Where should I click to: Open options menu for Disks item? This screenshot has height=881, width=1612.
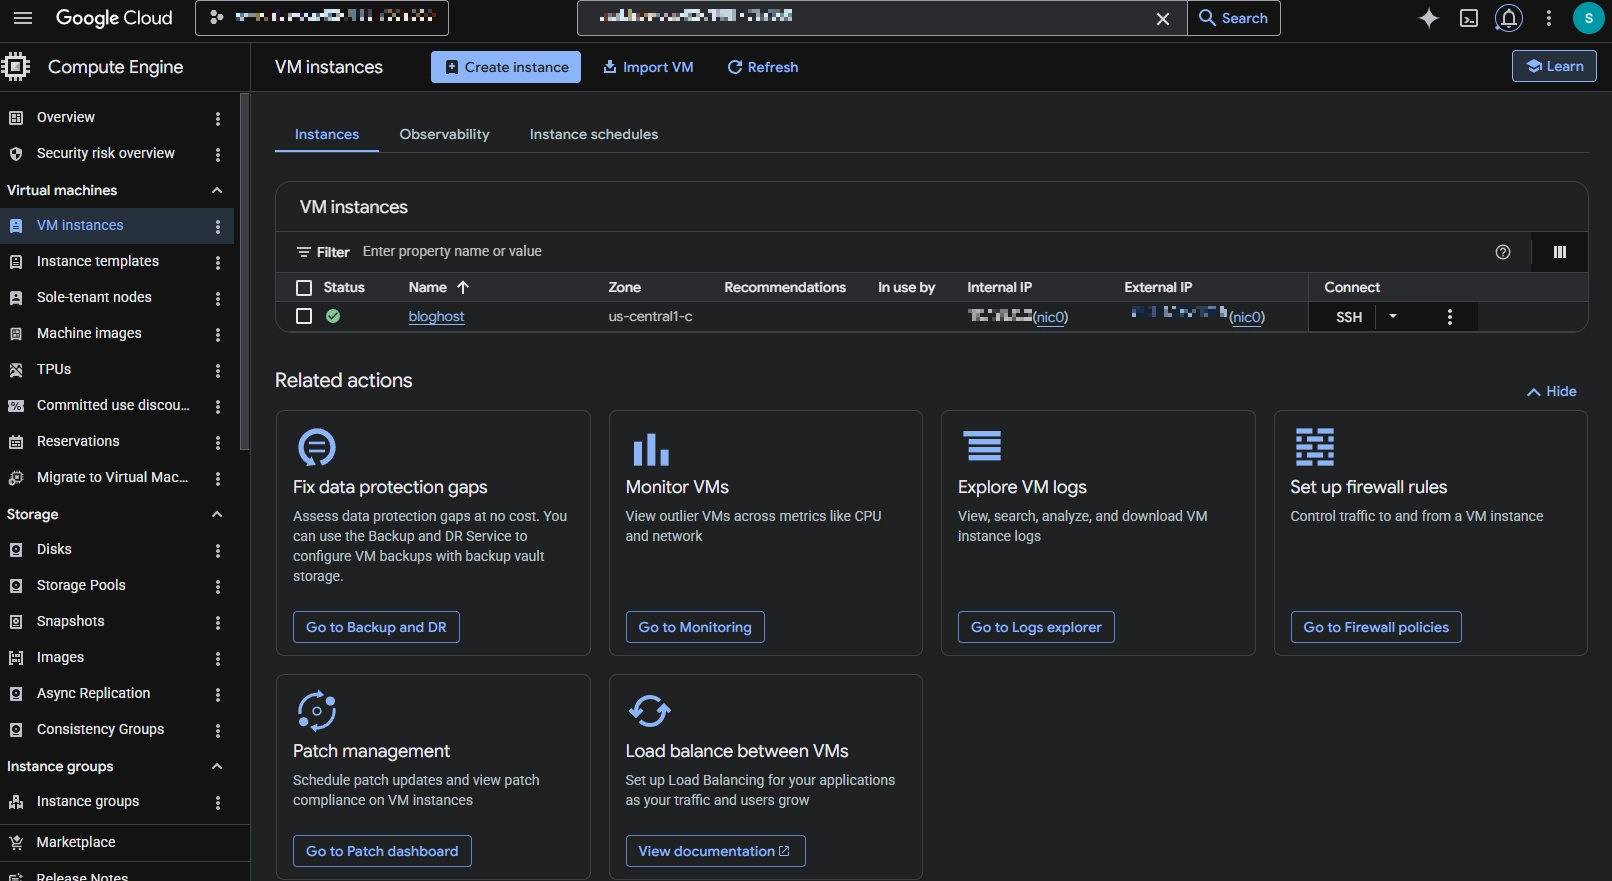tap(218, 550)
